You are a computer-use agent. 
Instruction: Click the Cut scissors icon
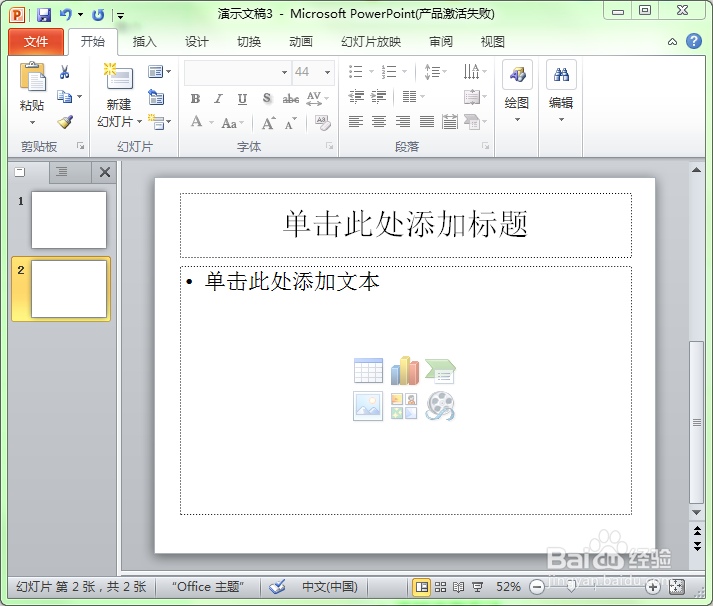pyautogui.click(x=65, y=72)
